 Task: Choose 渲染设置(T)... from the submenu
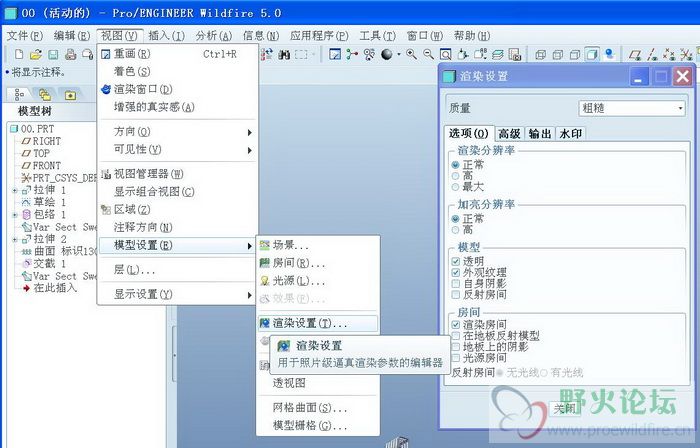tap(318, 323)
